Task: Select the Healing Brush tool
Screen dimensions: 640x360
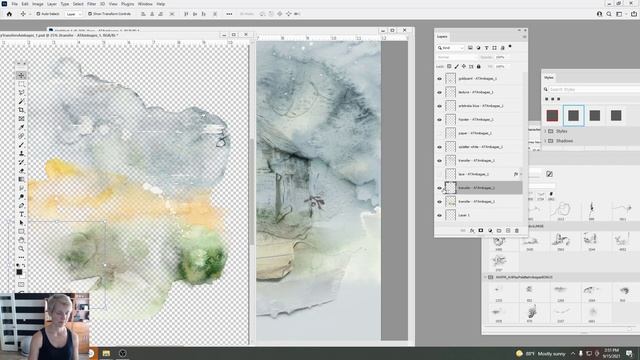Action: 21,136
